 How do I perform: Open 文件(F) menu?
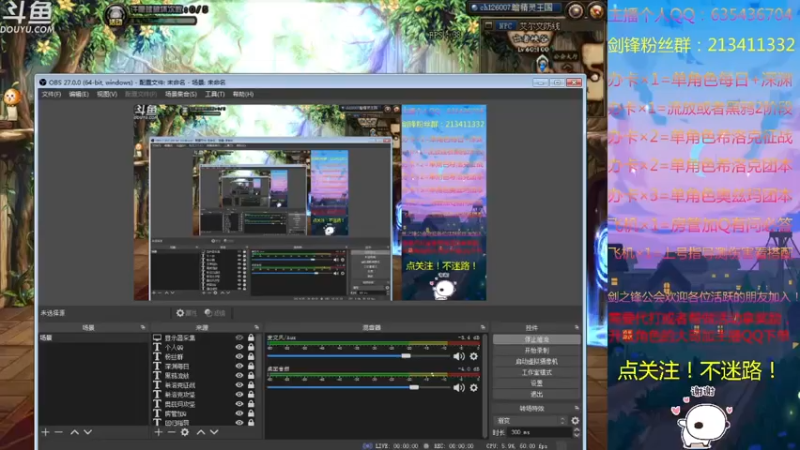(x=51, y=94)
